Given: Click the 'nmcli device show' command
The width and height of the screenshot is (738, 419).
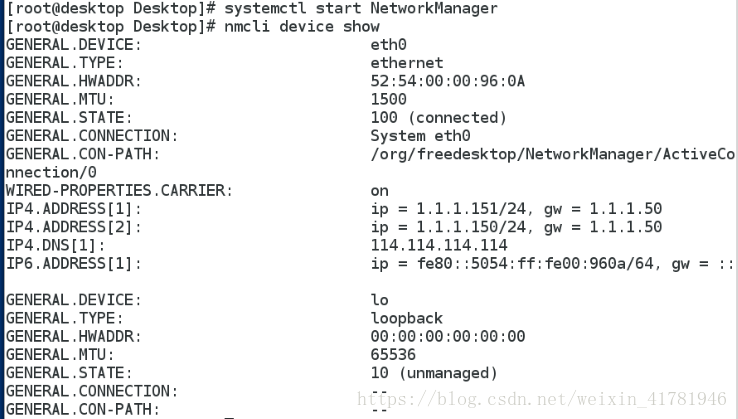Looking at the screenshot, I should click(302, 26).
